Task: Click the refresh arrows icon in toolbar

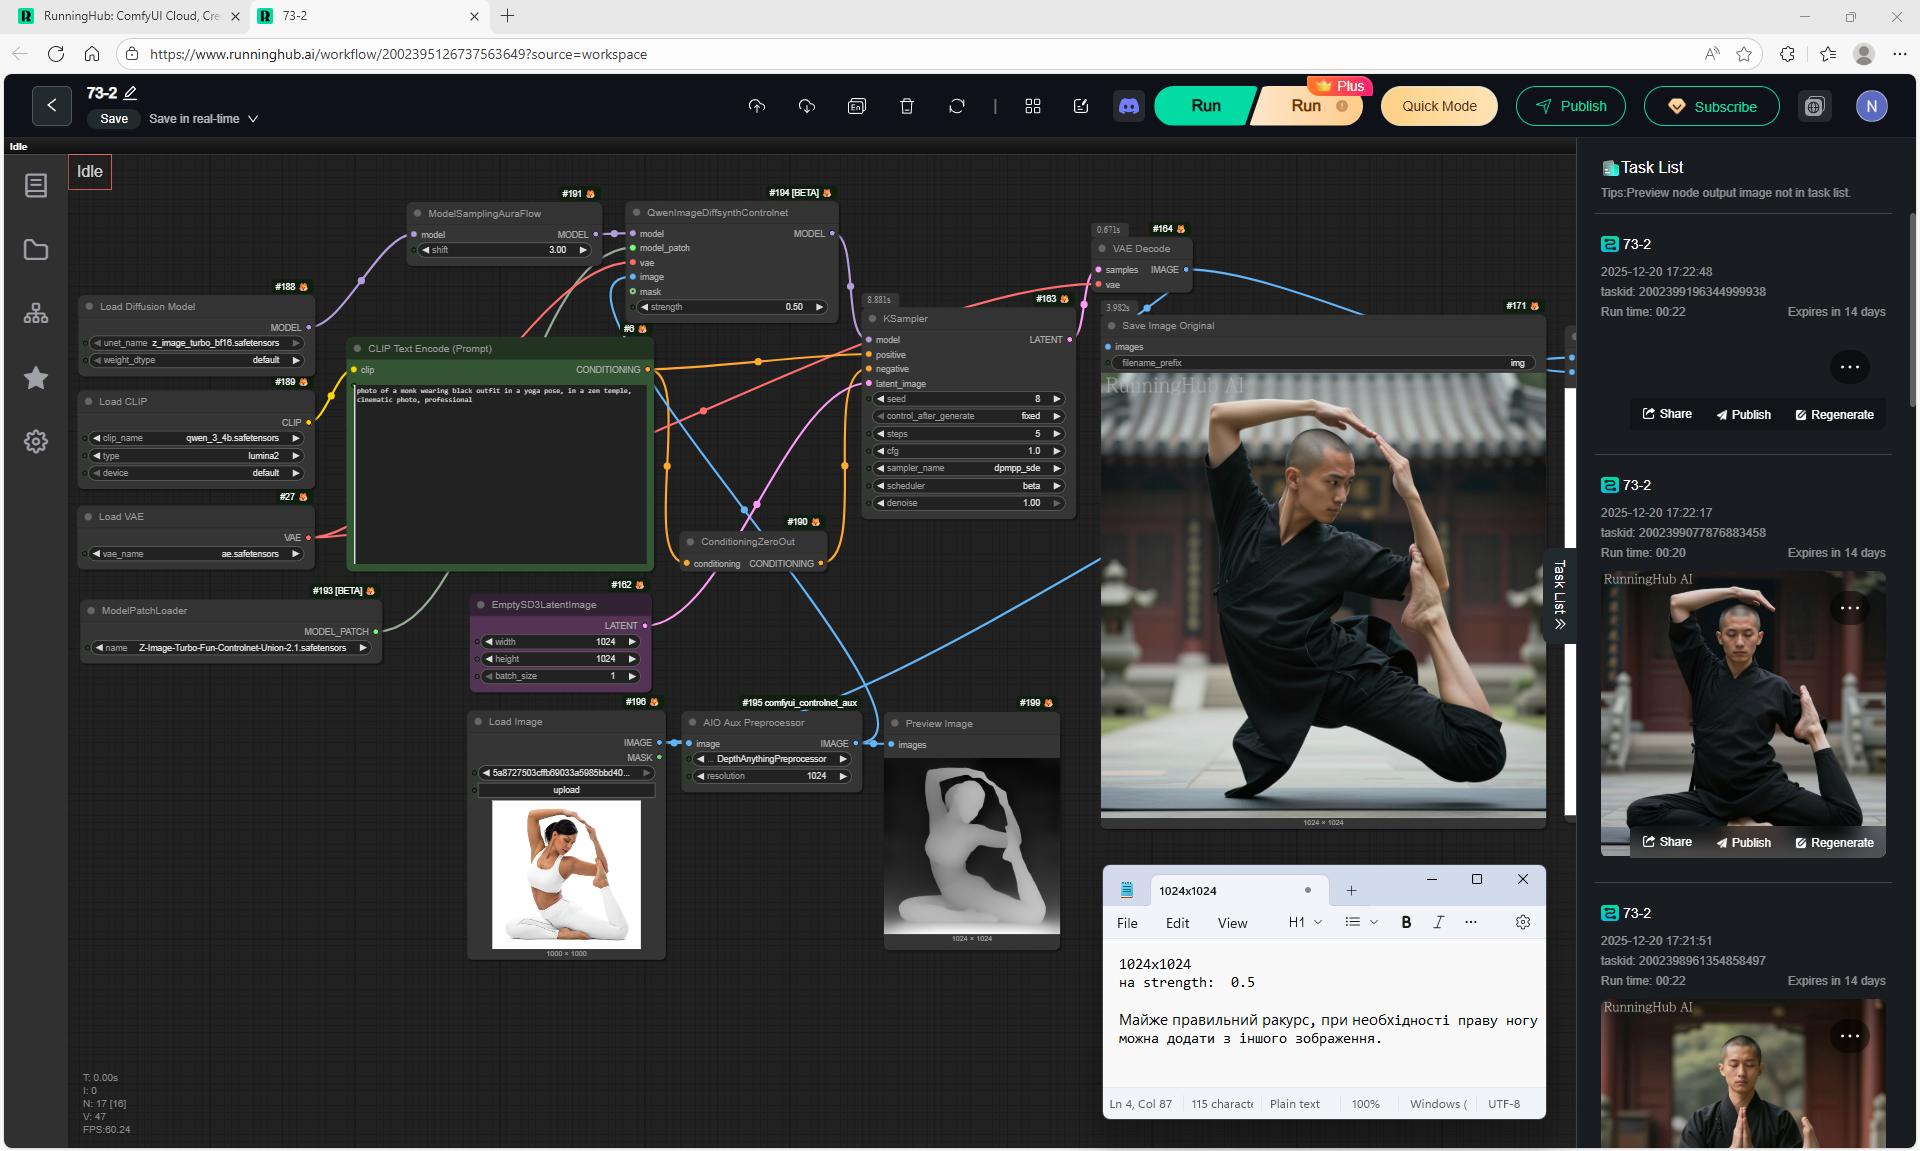Action: click(x=957, y=106)
